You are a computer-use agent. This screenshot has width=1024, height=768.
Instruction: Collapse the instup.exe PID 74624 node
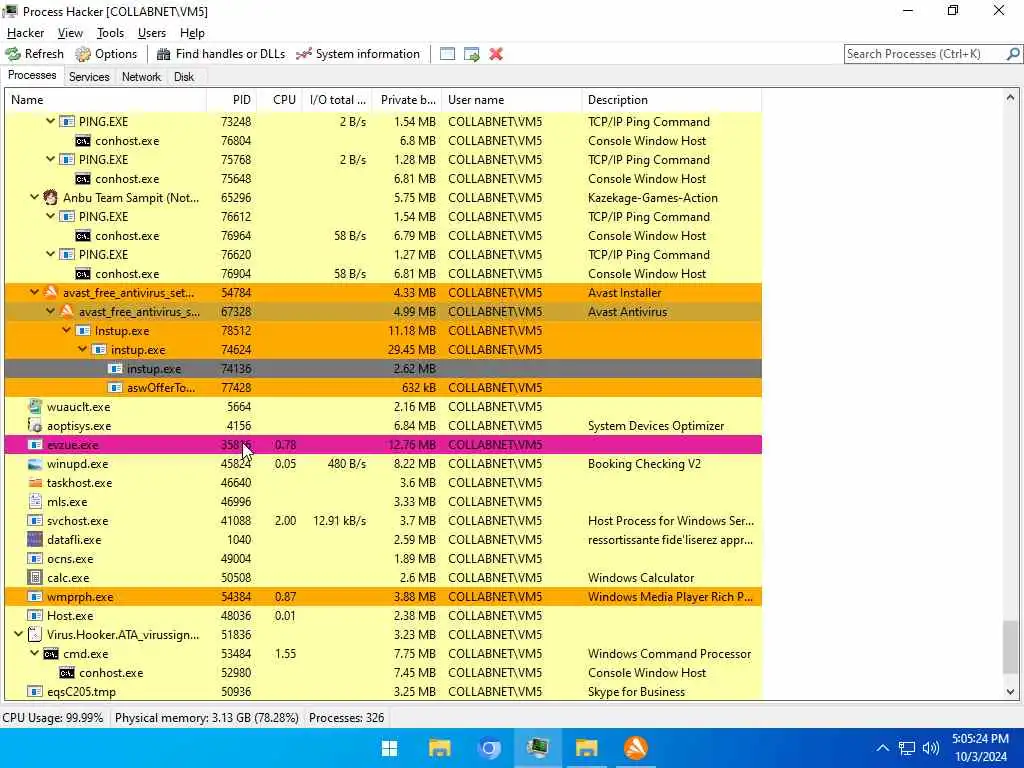[x=82, y=349]
